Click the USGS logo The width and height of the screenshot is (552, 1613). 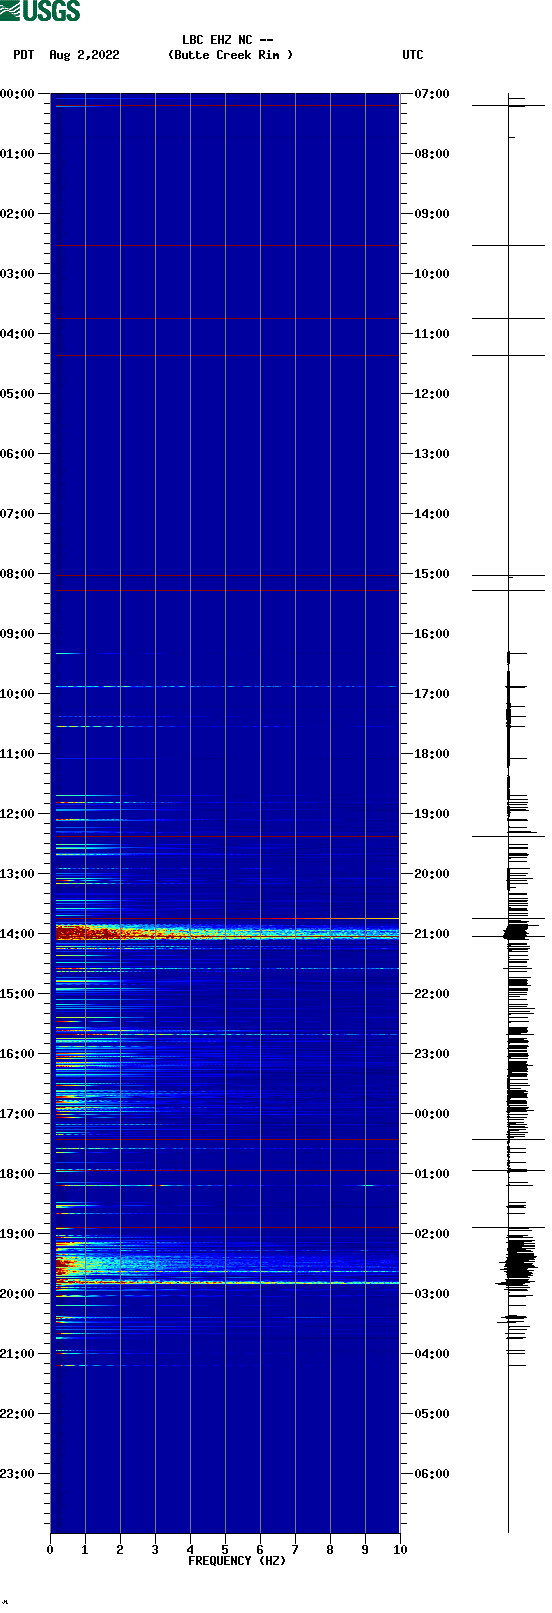[x=40, y=11]
